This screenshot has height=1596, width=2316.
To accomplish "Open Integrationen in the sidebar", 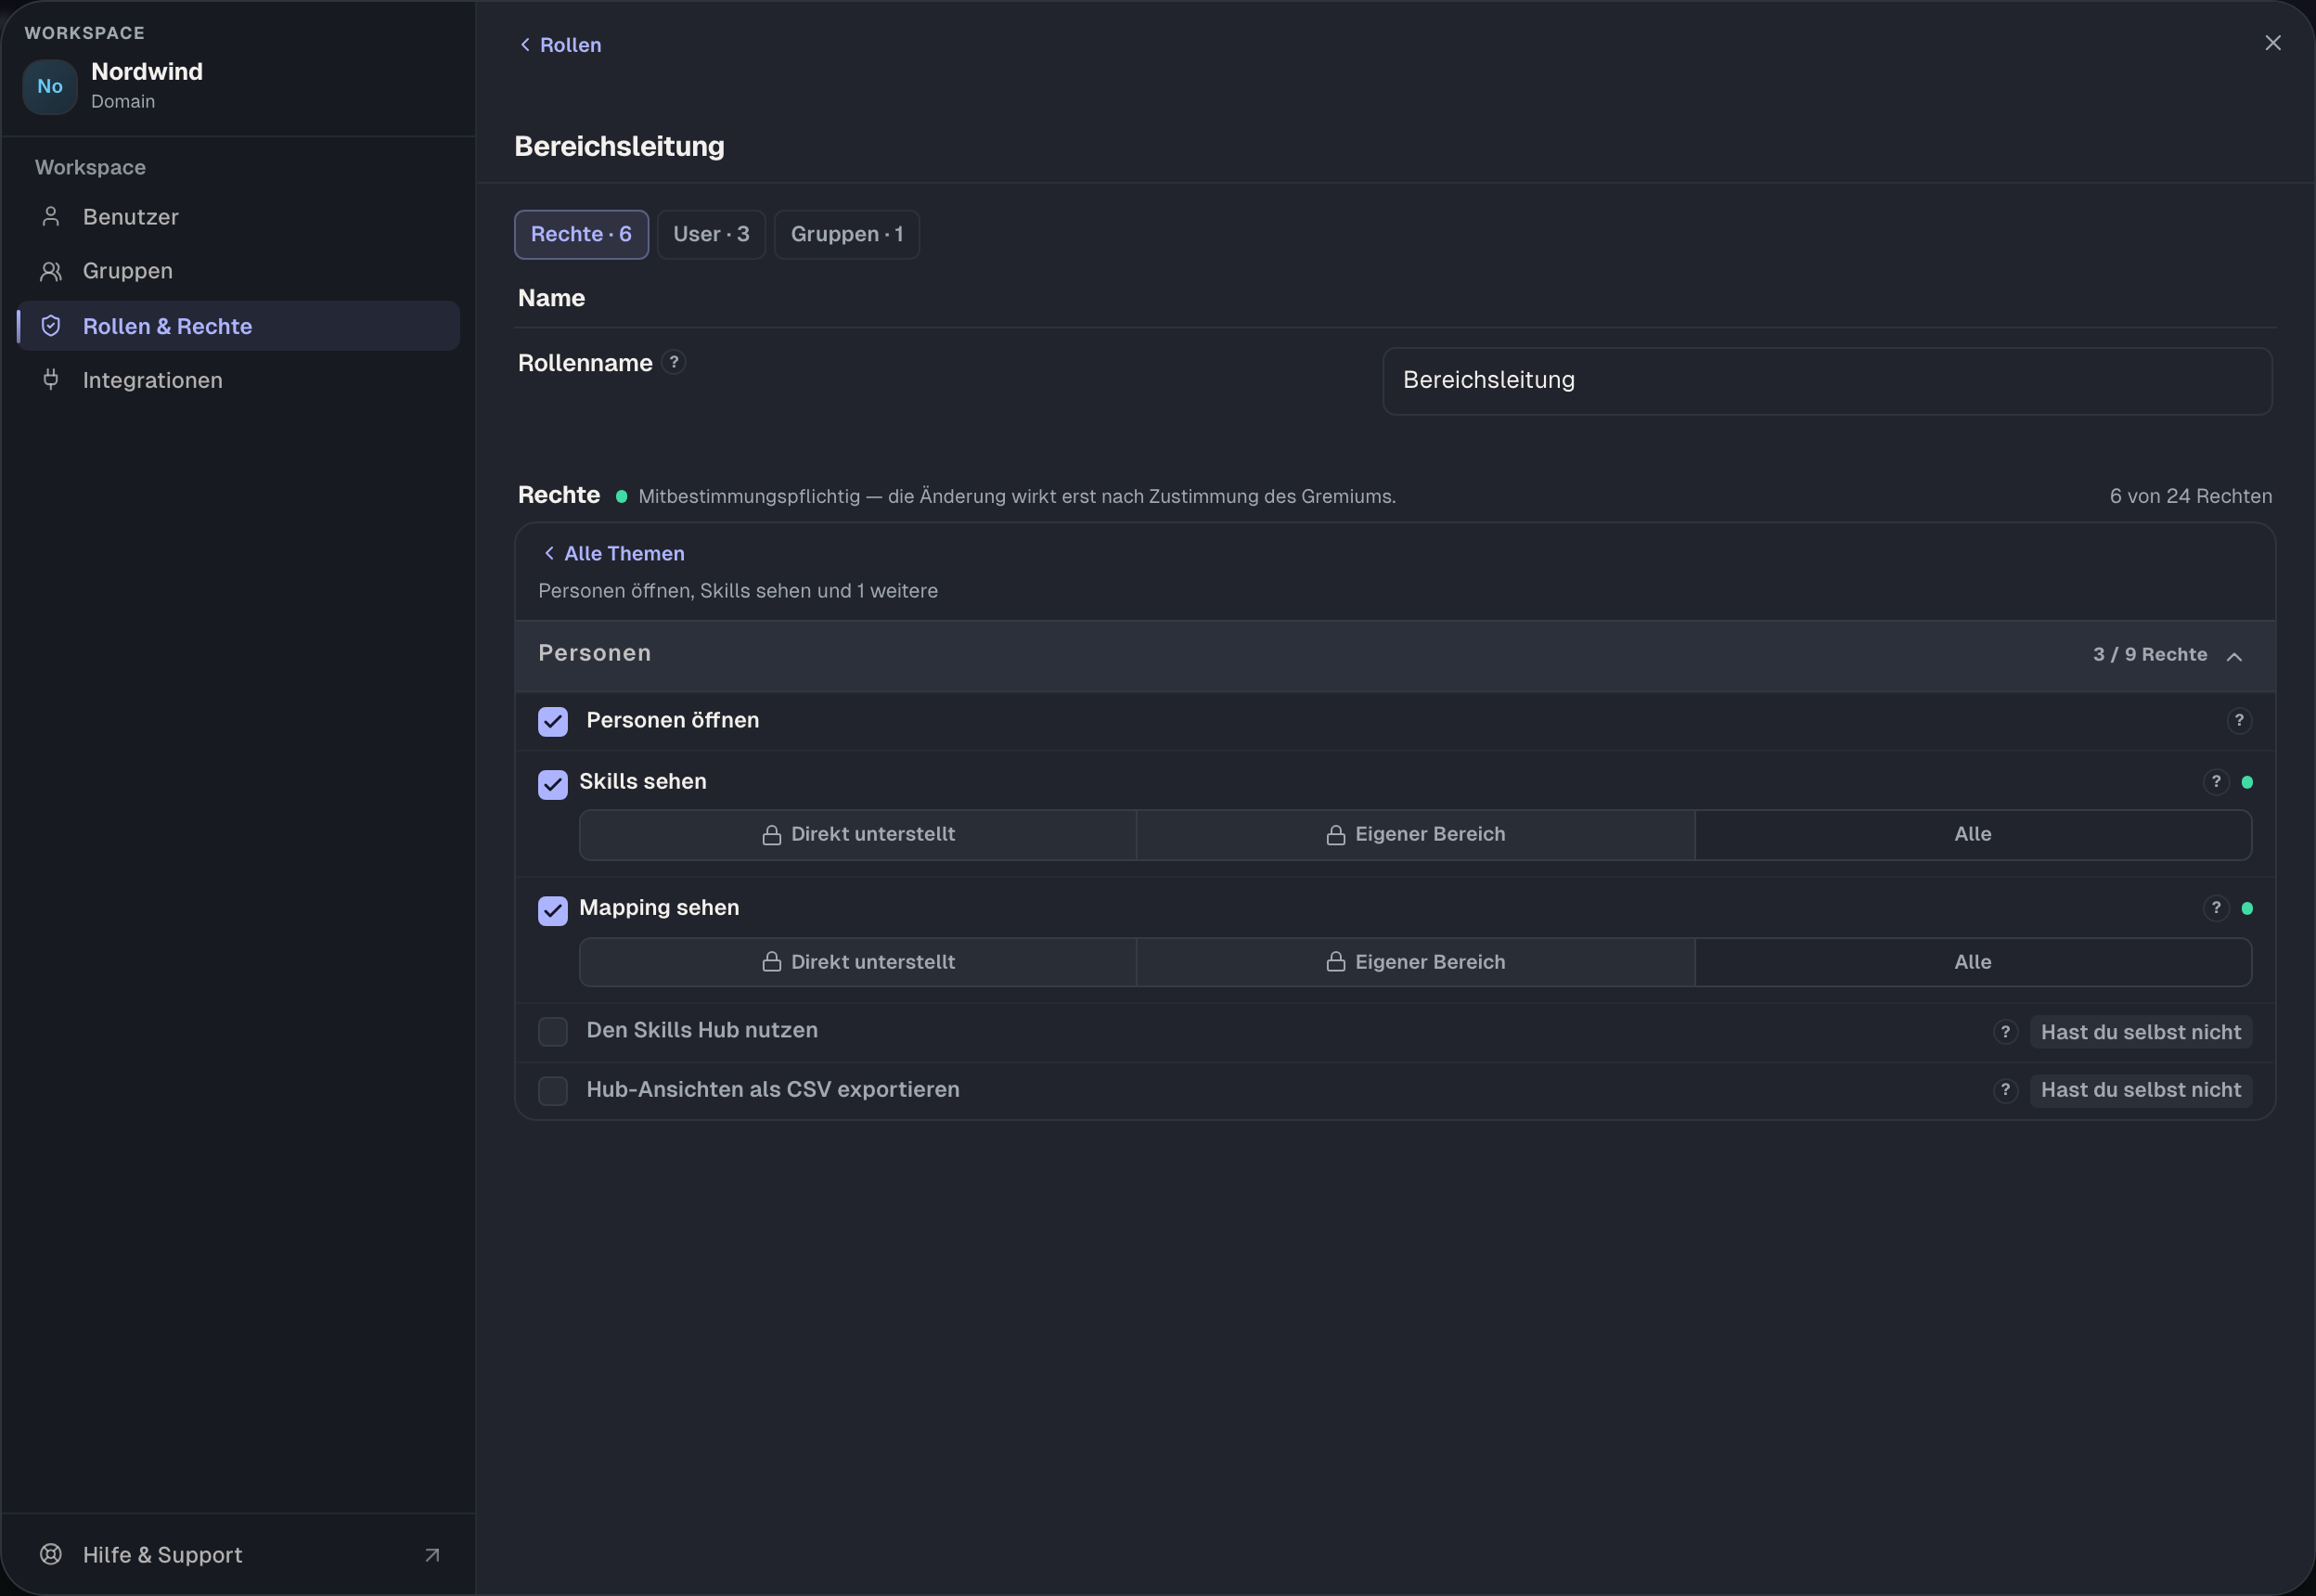I will pyautogui.click(x=238, y=380).
